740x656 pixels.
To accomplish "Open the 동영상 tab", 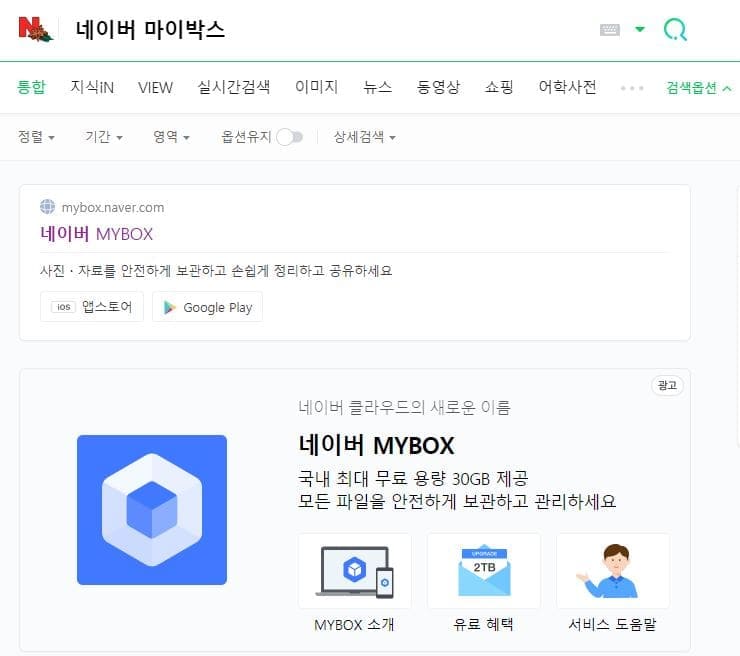I will (438, 87).
